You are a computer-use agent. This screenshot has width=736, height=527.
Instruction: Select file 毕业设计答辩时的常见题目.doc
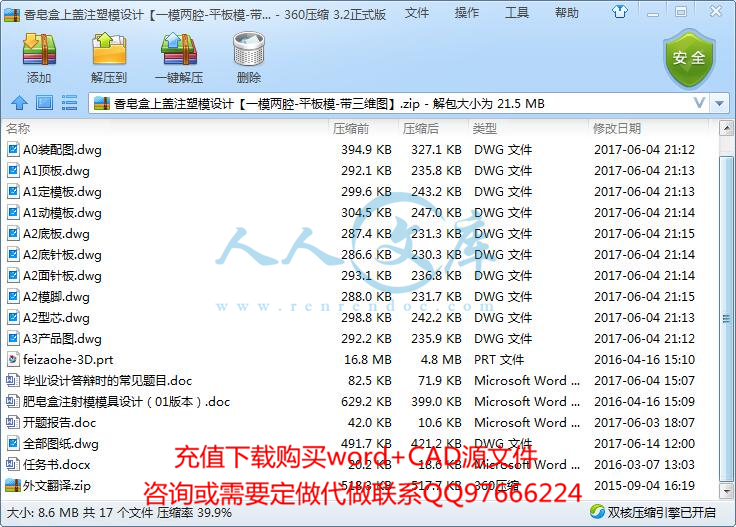107,381
